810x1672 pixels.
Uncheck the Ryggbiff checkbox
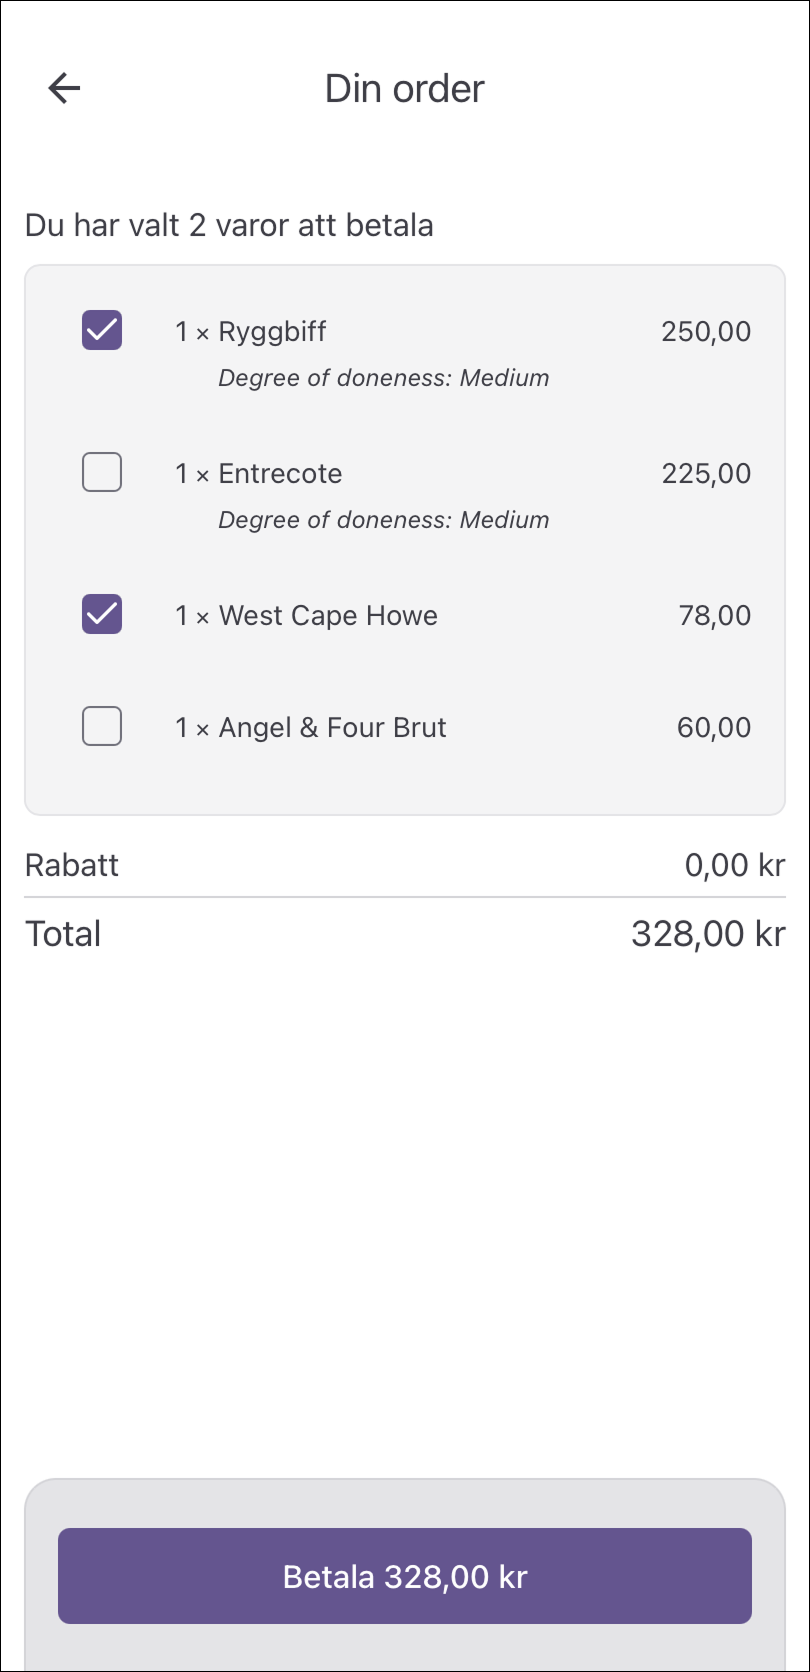(102, 330)
